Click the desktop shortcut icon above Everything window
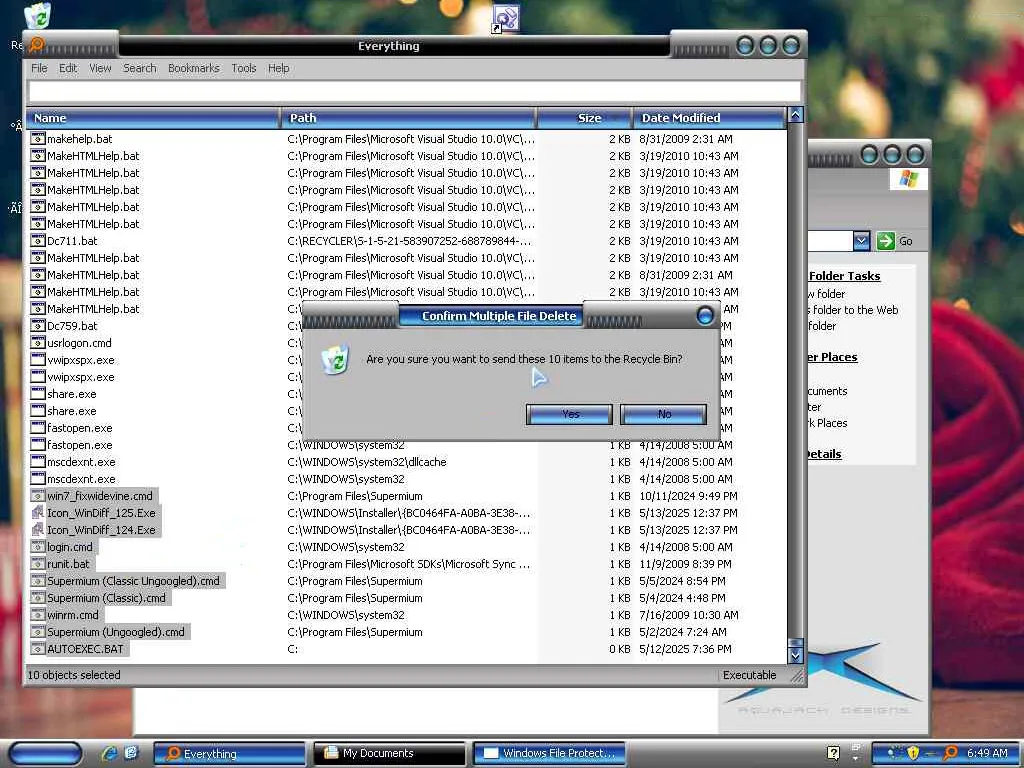 point(505,18)
